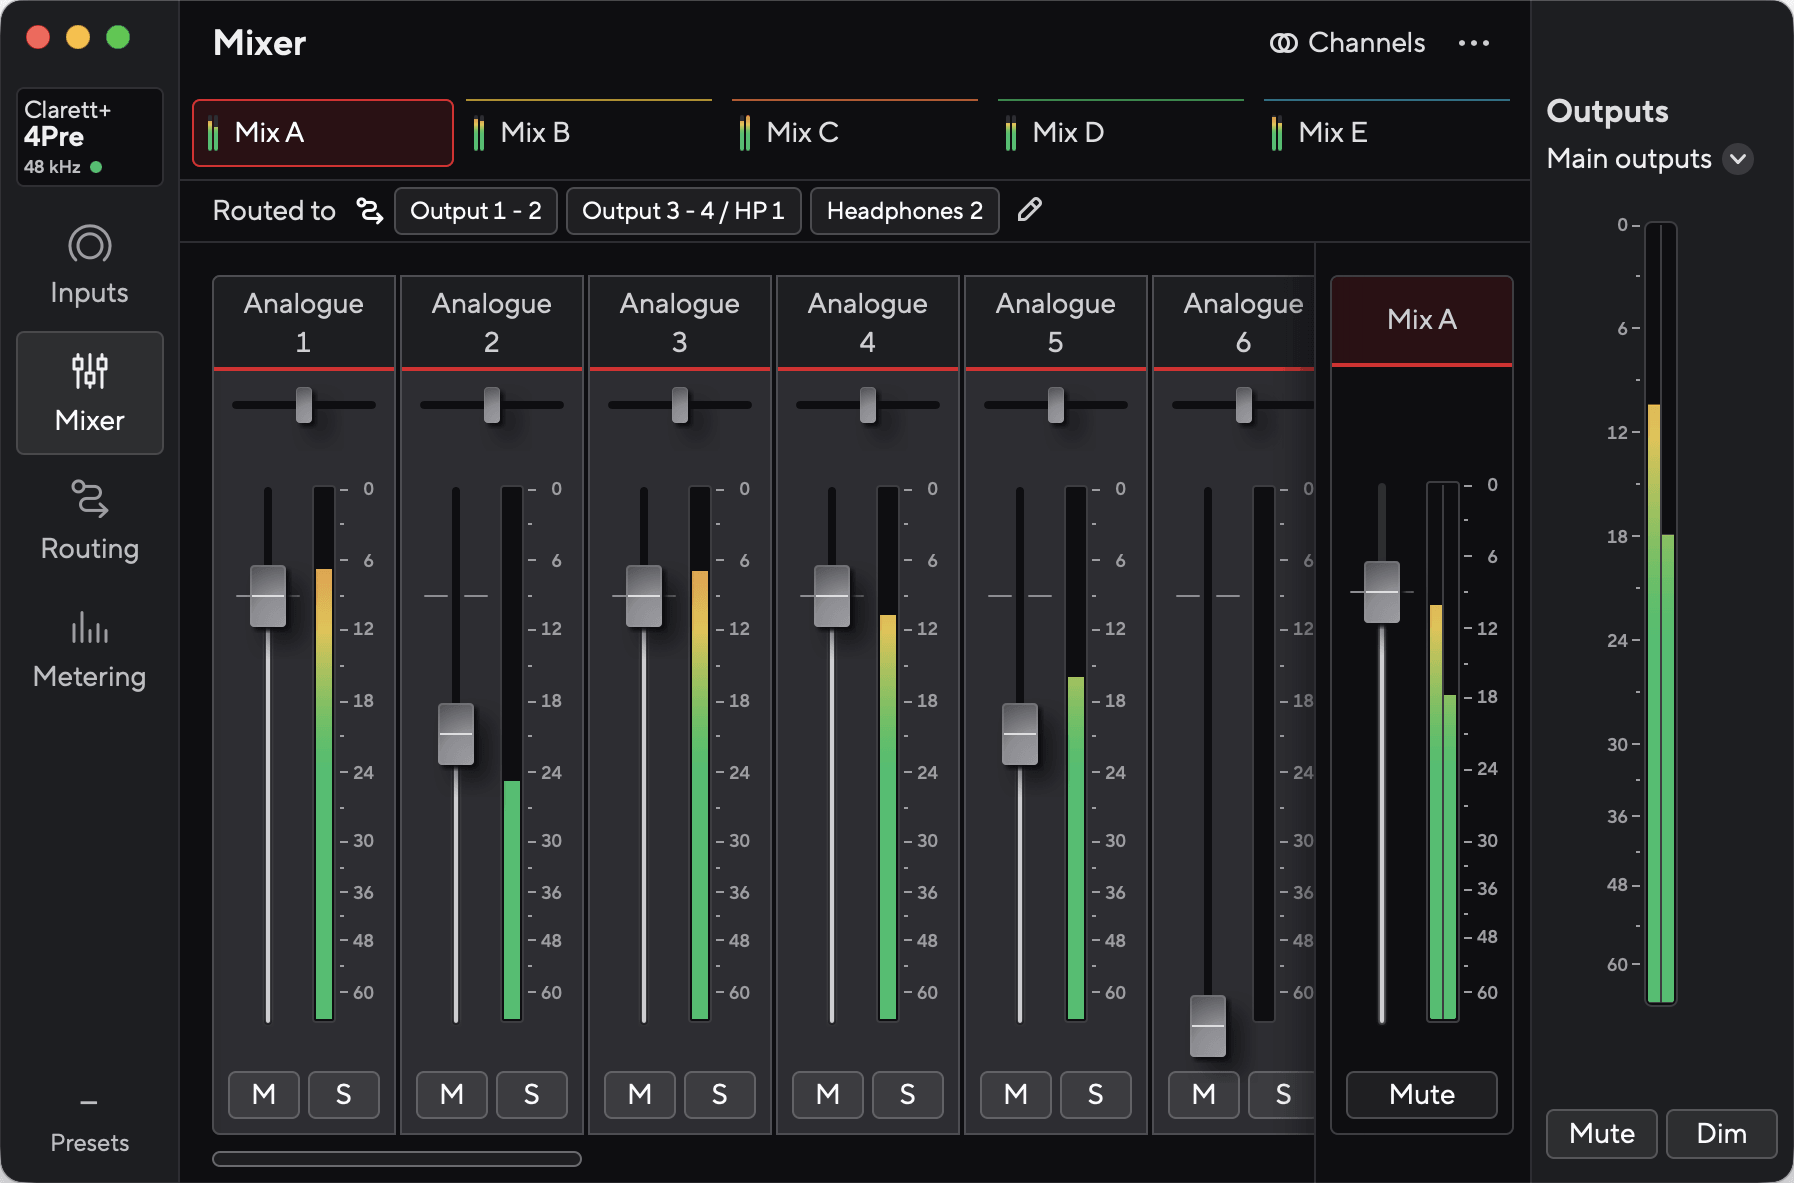Click the Output 3 - 4 / HP 1 button
This screenshot has width=1794, height=1183.
(x=684, y=211)
